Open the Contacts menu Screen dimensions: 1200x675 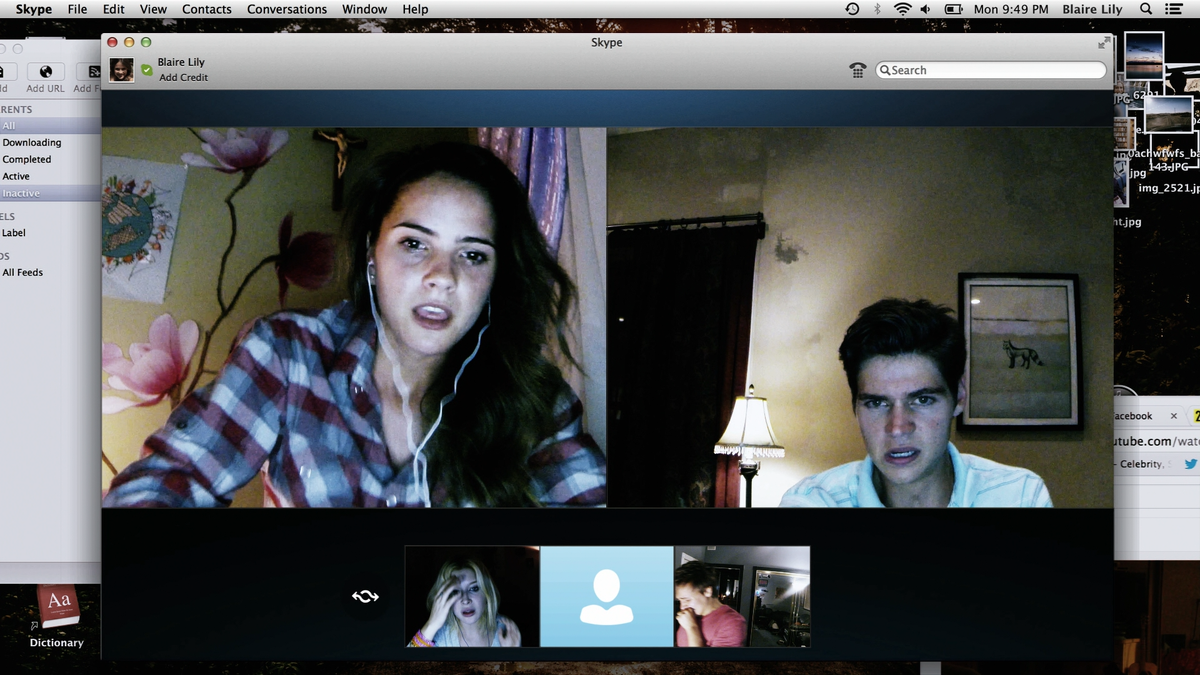[x=207, y=9]
